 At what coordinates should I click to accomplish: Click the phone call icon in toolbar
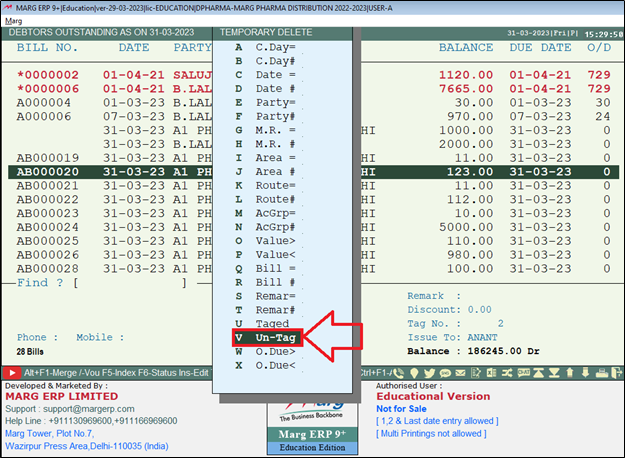click(x=399, y=373)
